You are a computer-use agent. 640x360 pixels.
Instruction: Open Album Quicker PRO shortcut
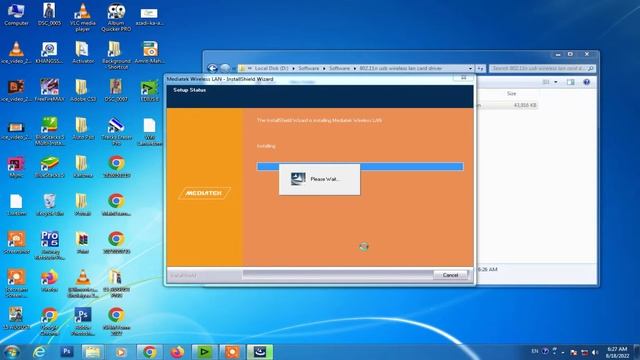click(x=116, y=17)
